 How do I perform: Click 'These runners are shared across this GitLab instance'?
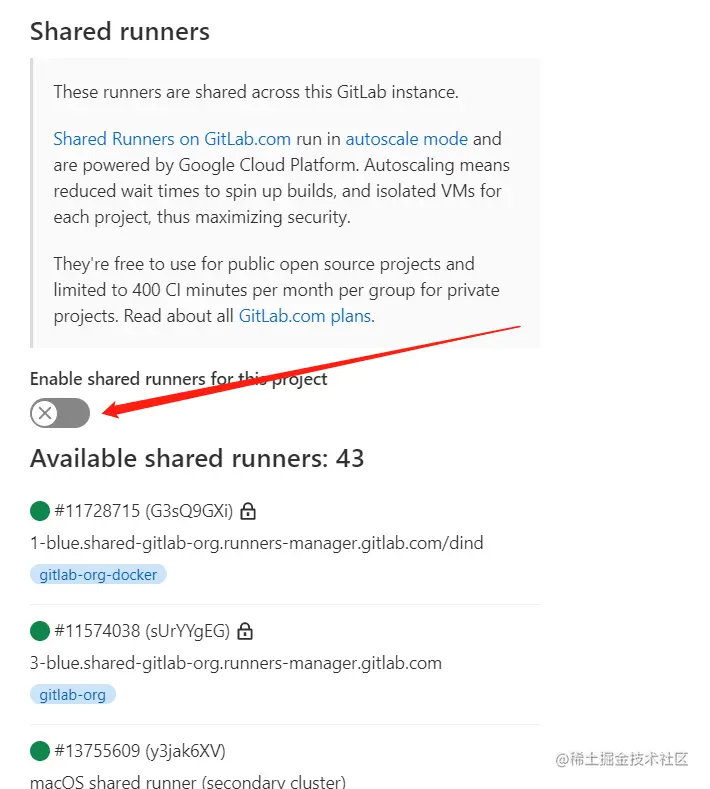256,92
